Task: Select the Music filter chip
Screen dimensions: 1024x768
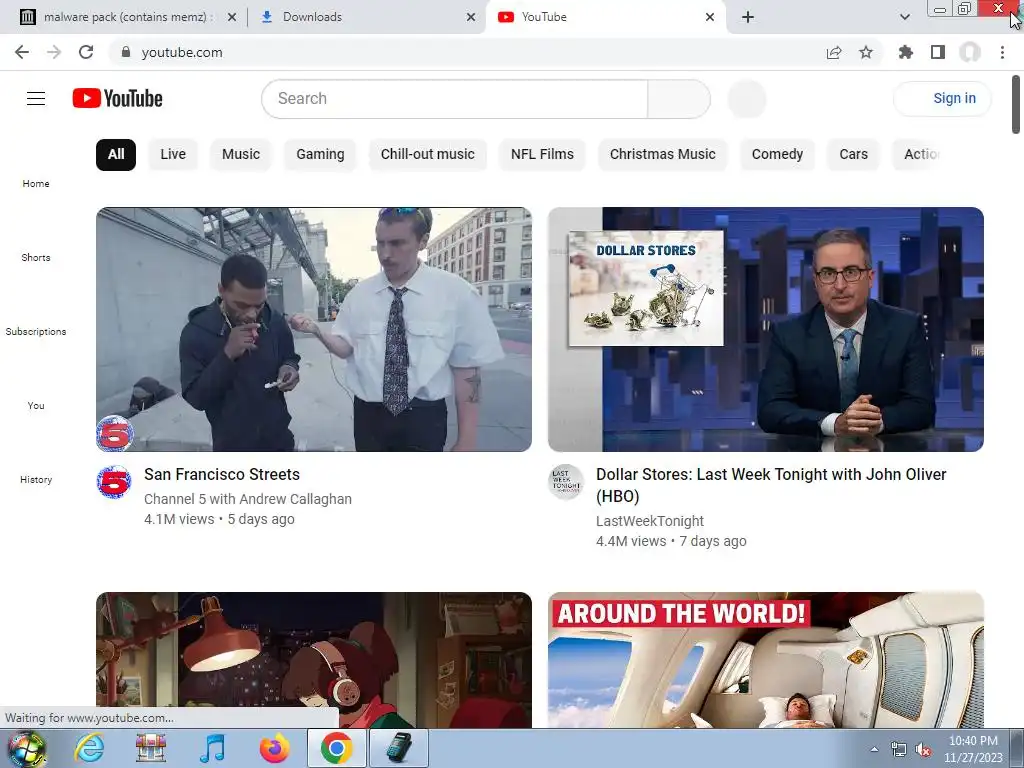Action: 241,155
